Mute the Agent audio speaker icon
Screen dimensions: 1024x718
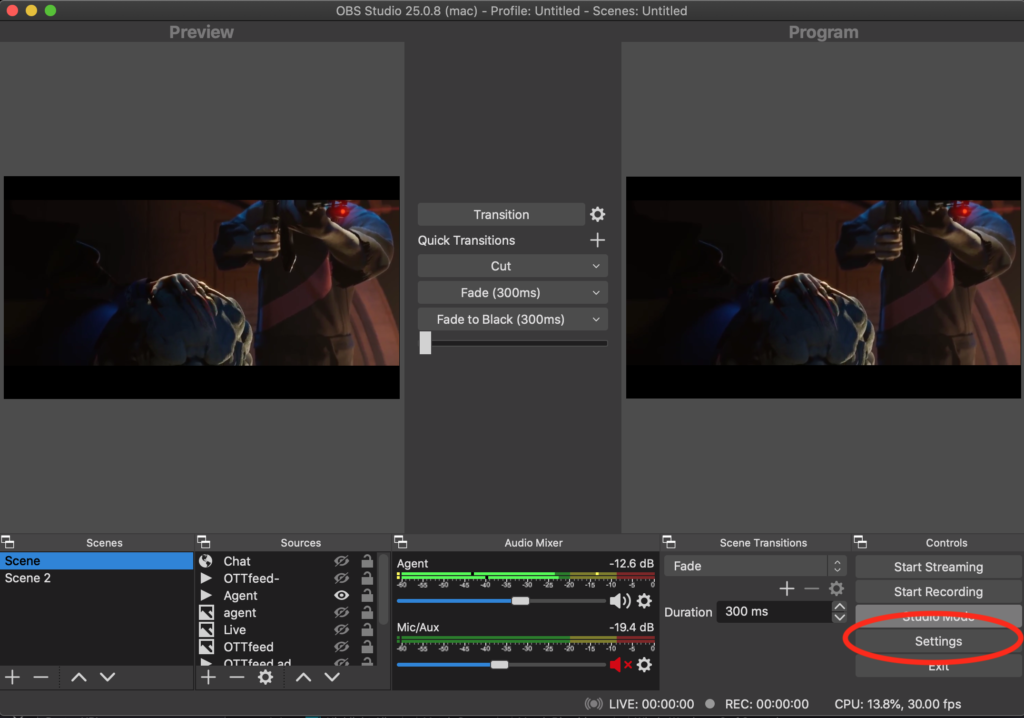pos(619,600)
